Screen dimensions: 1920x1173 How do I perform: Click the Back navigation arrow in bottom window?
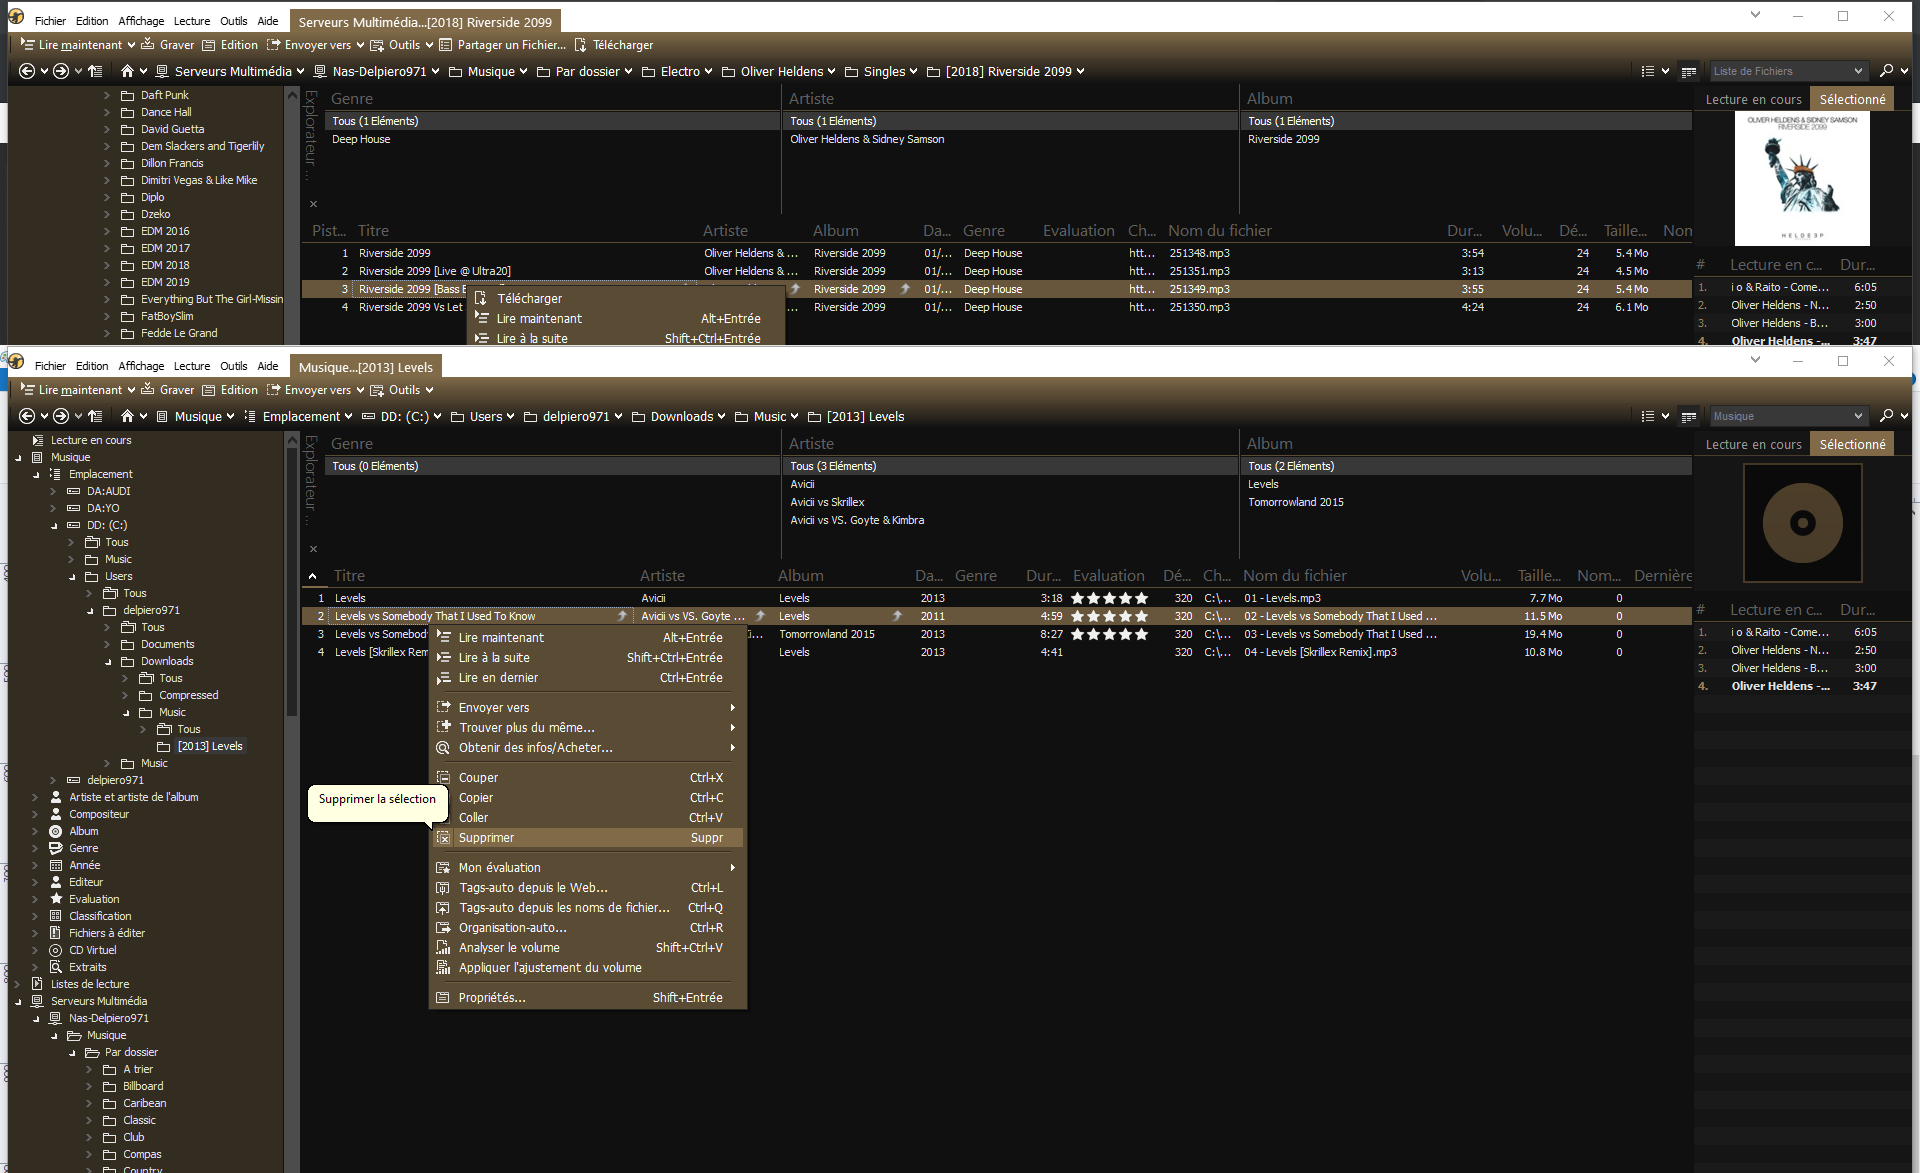click(27, 416)
